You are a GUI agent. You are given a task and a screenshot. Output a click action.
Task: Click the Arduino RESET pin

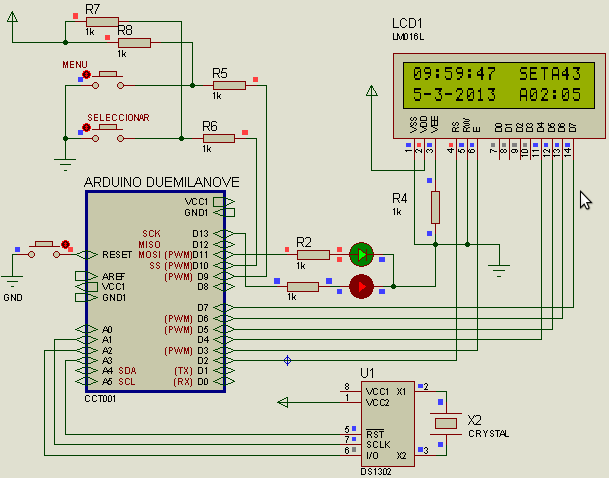pos(86,255)
